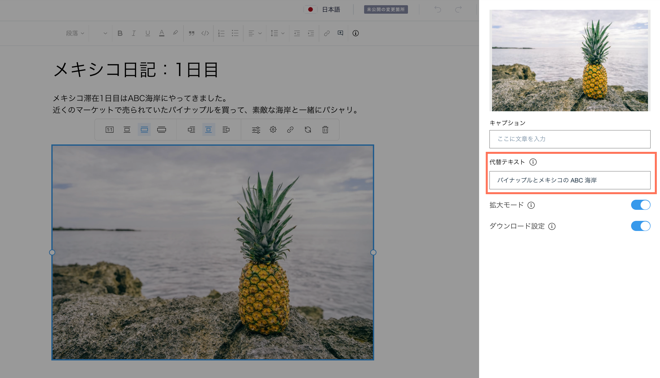Select the pineapple image in the editor
The height and width of the screenshot is (378, 660).
coord(213,253)
